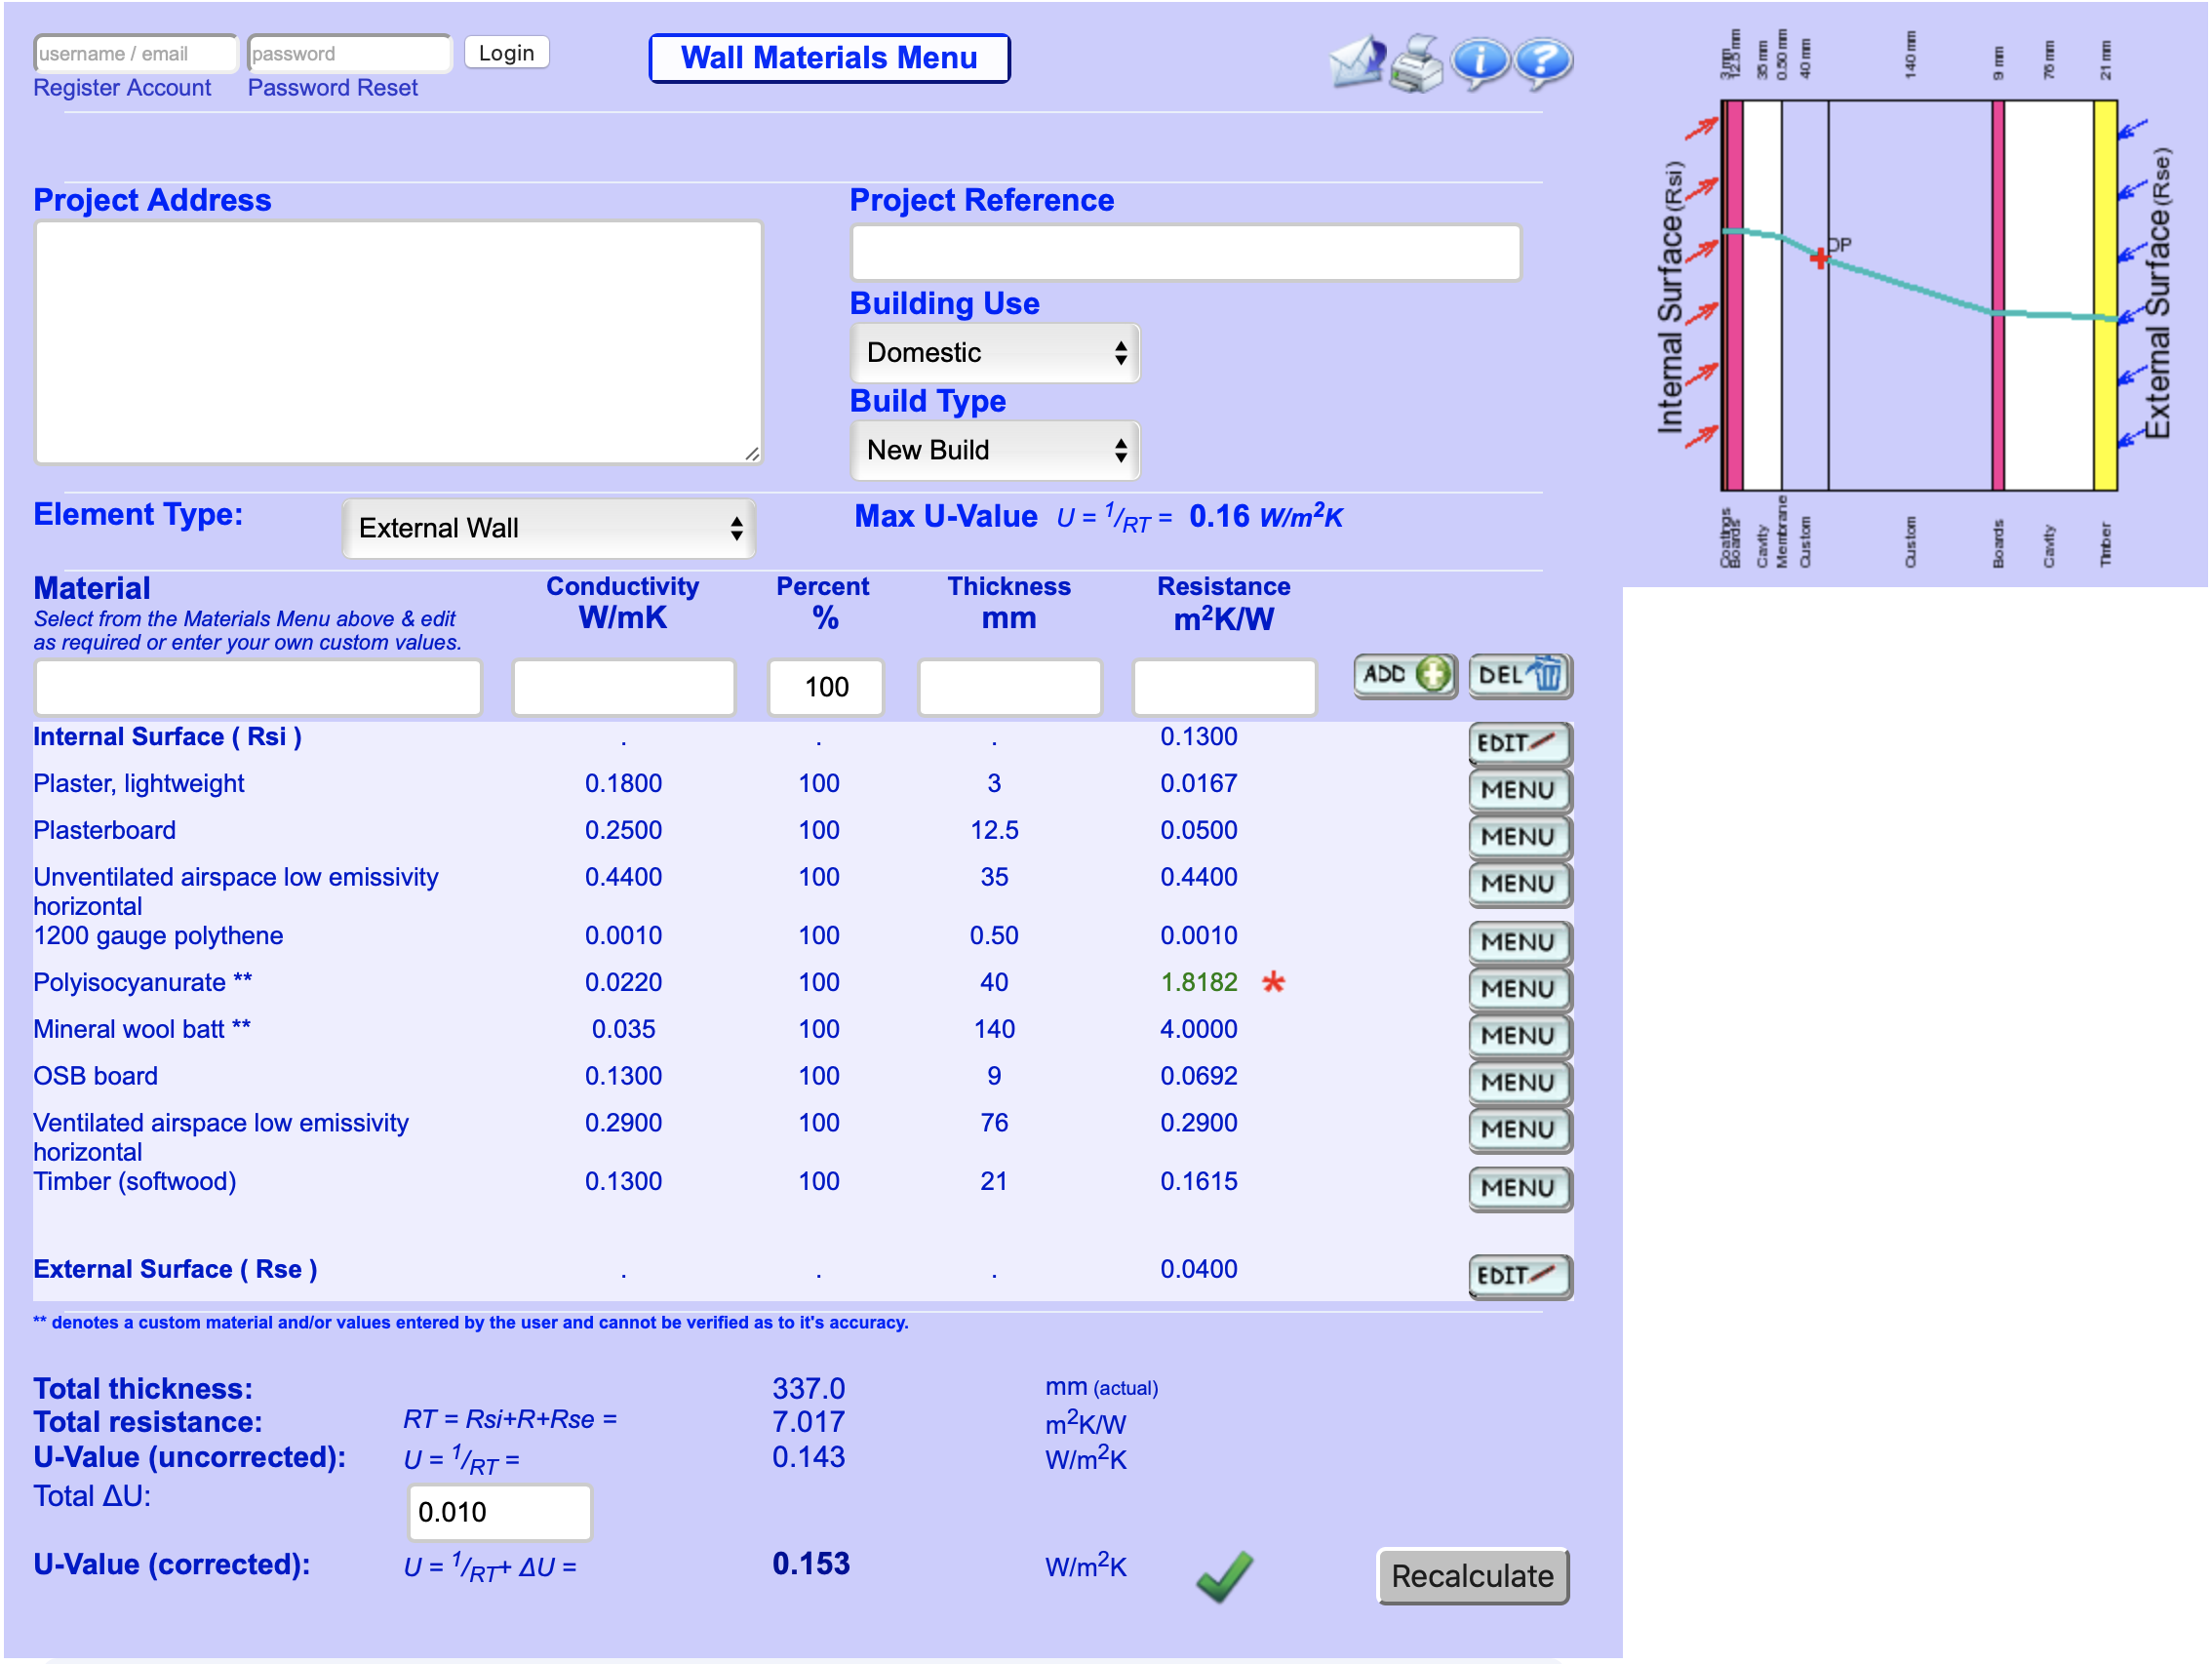The image size is (2212, 1664).
Task: Click the Register Account link
Action: (122, 88)
